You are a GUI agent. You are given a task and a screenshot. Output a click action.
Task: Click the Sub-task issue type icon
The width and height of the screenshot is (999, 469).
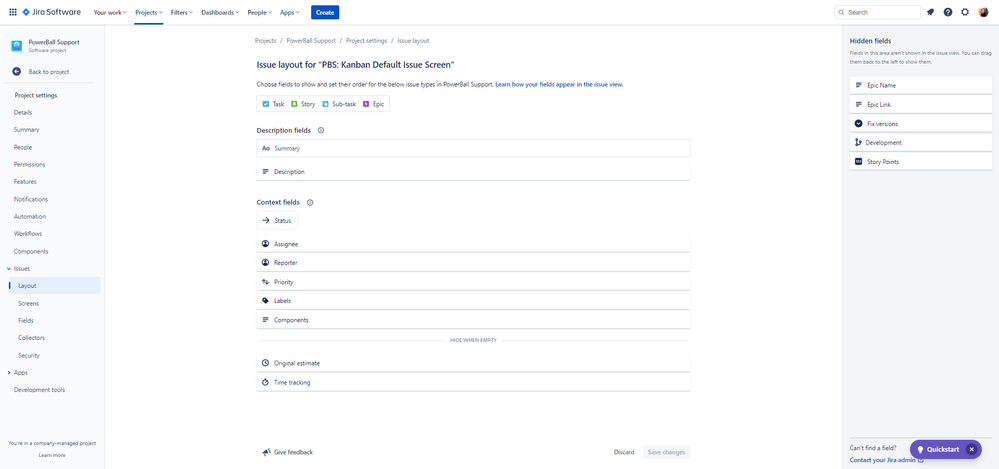coord(326,104)
